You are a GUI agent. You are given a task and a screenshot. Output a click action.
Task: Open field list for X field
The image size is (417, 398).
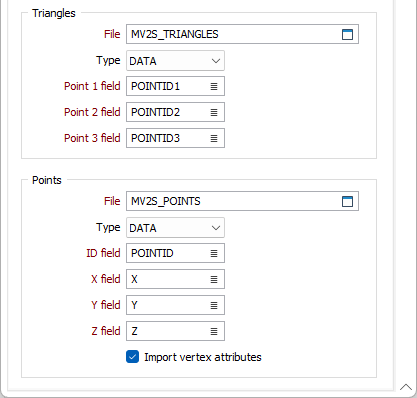[214, 279]
